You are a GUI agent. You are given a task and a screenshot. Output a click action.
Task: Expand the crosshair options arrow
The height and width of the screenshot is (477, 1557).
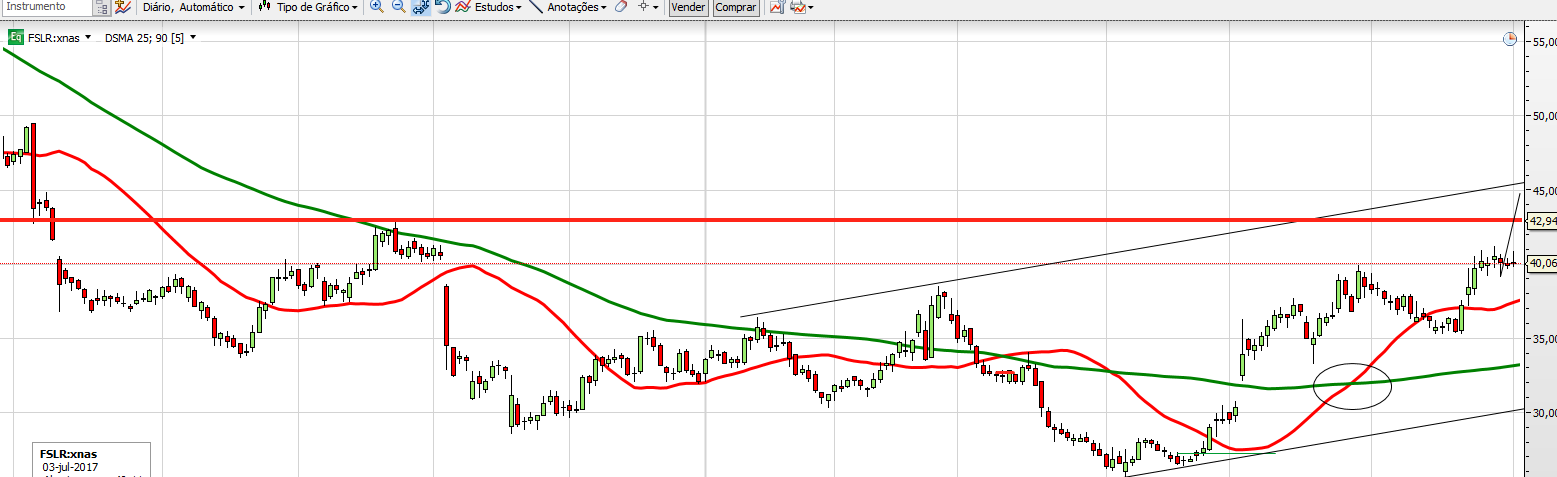coord(656,7)
